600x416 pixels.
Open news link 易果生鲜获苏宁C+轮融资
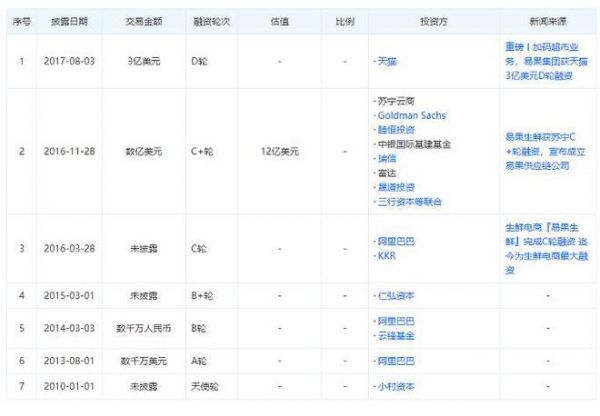coord(545,152)
